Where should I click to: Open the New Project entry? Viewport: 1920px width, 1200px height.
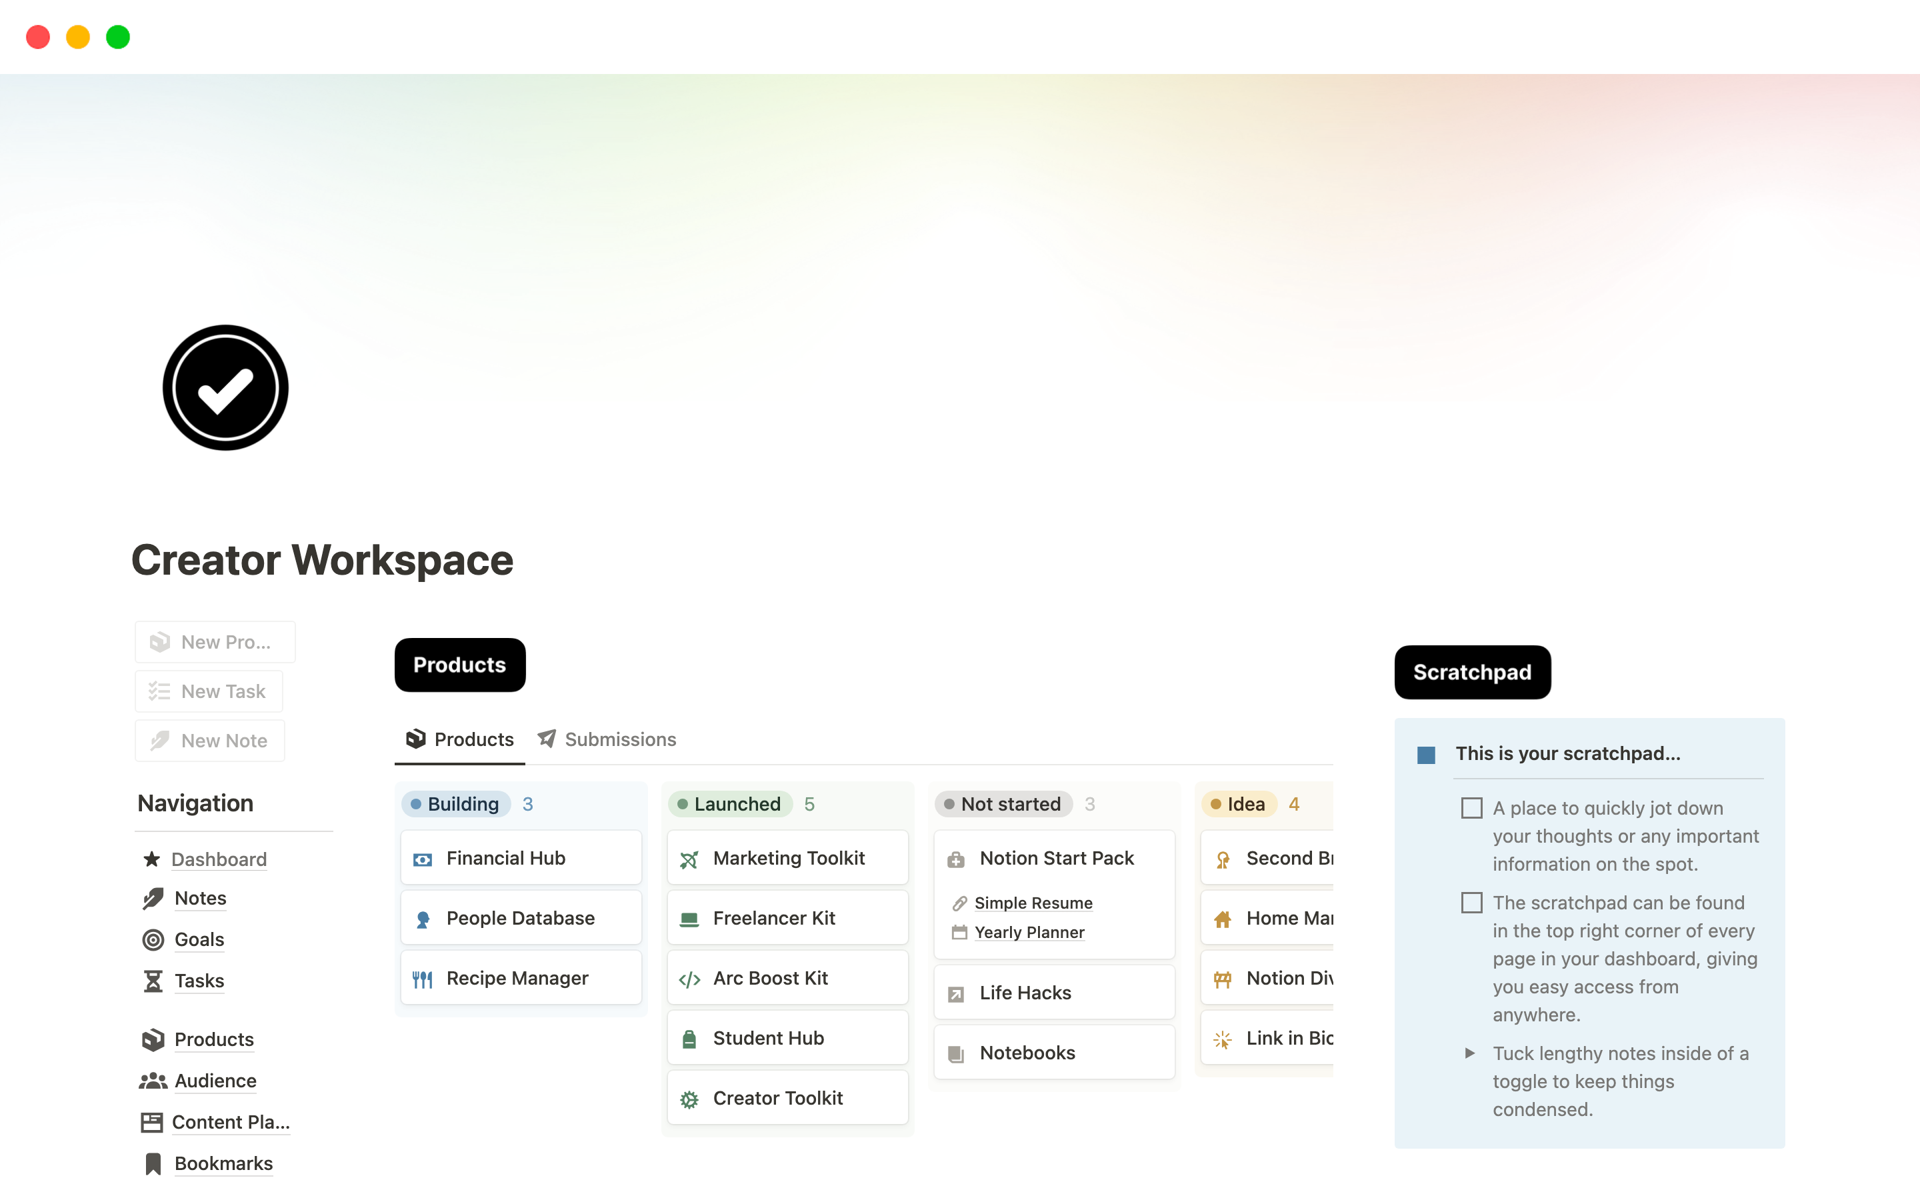(x=214, y=640)
